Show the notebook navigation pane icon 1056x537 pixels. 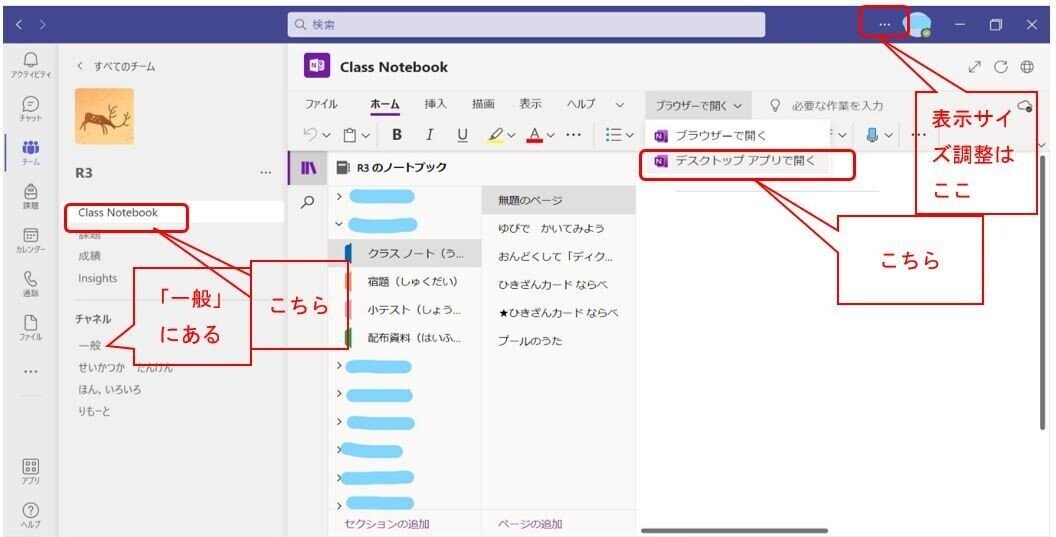(x=308, y=167)
